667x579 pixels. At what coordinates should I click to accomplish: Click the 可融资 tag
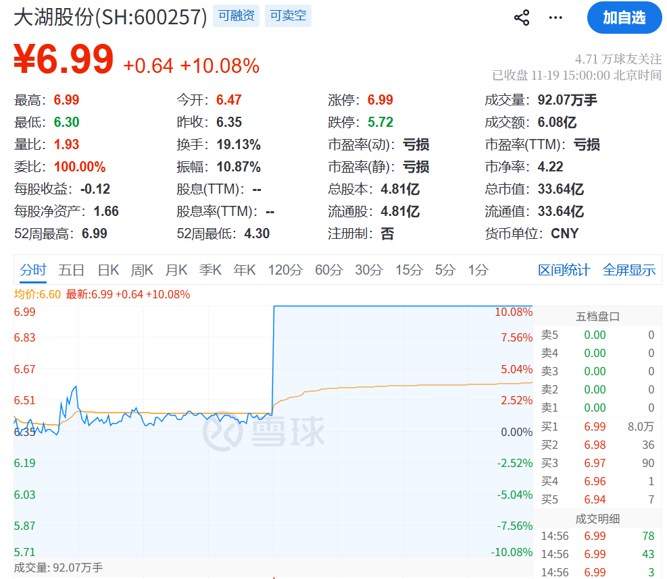coord(238,17)
